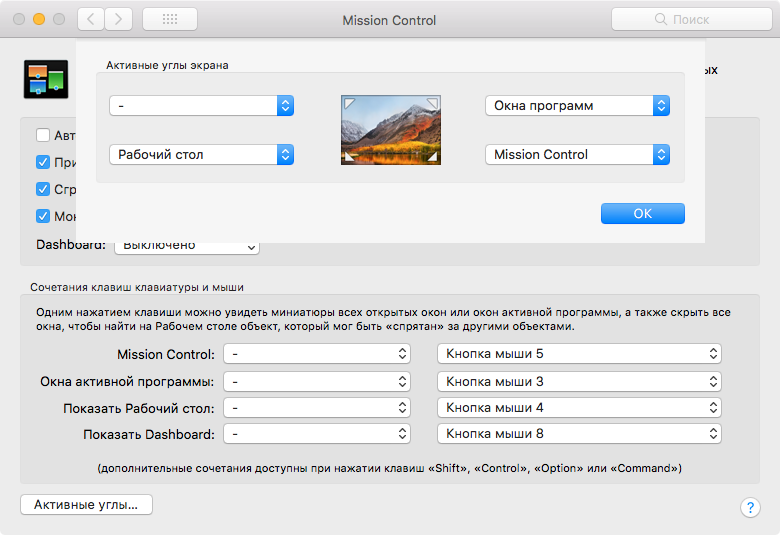Open top-left hot corner dropdown

pos(201,106)
